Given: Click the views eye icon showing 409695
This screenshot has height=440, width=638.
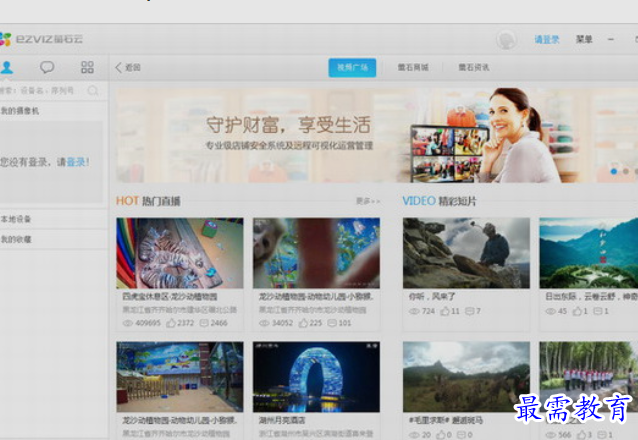Looking at the screenshot, I should click(128, 323).
